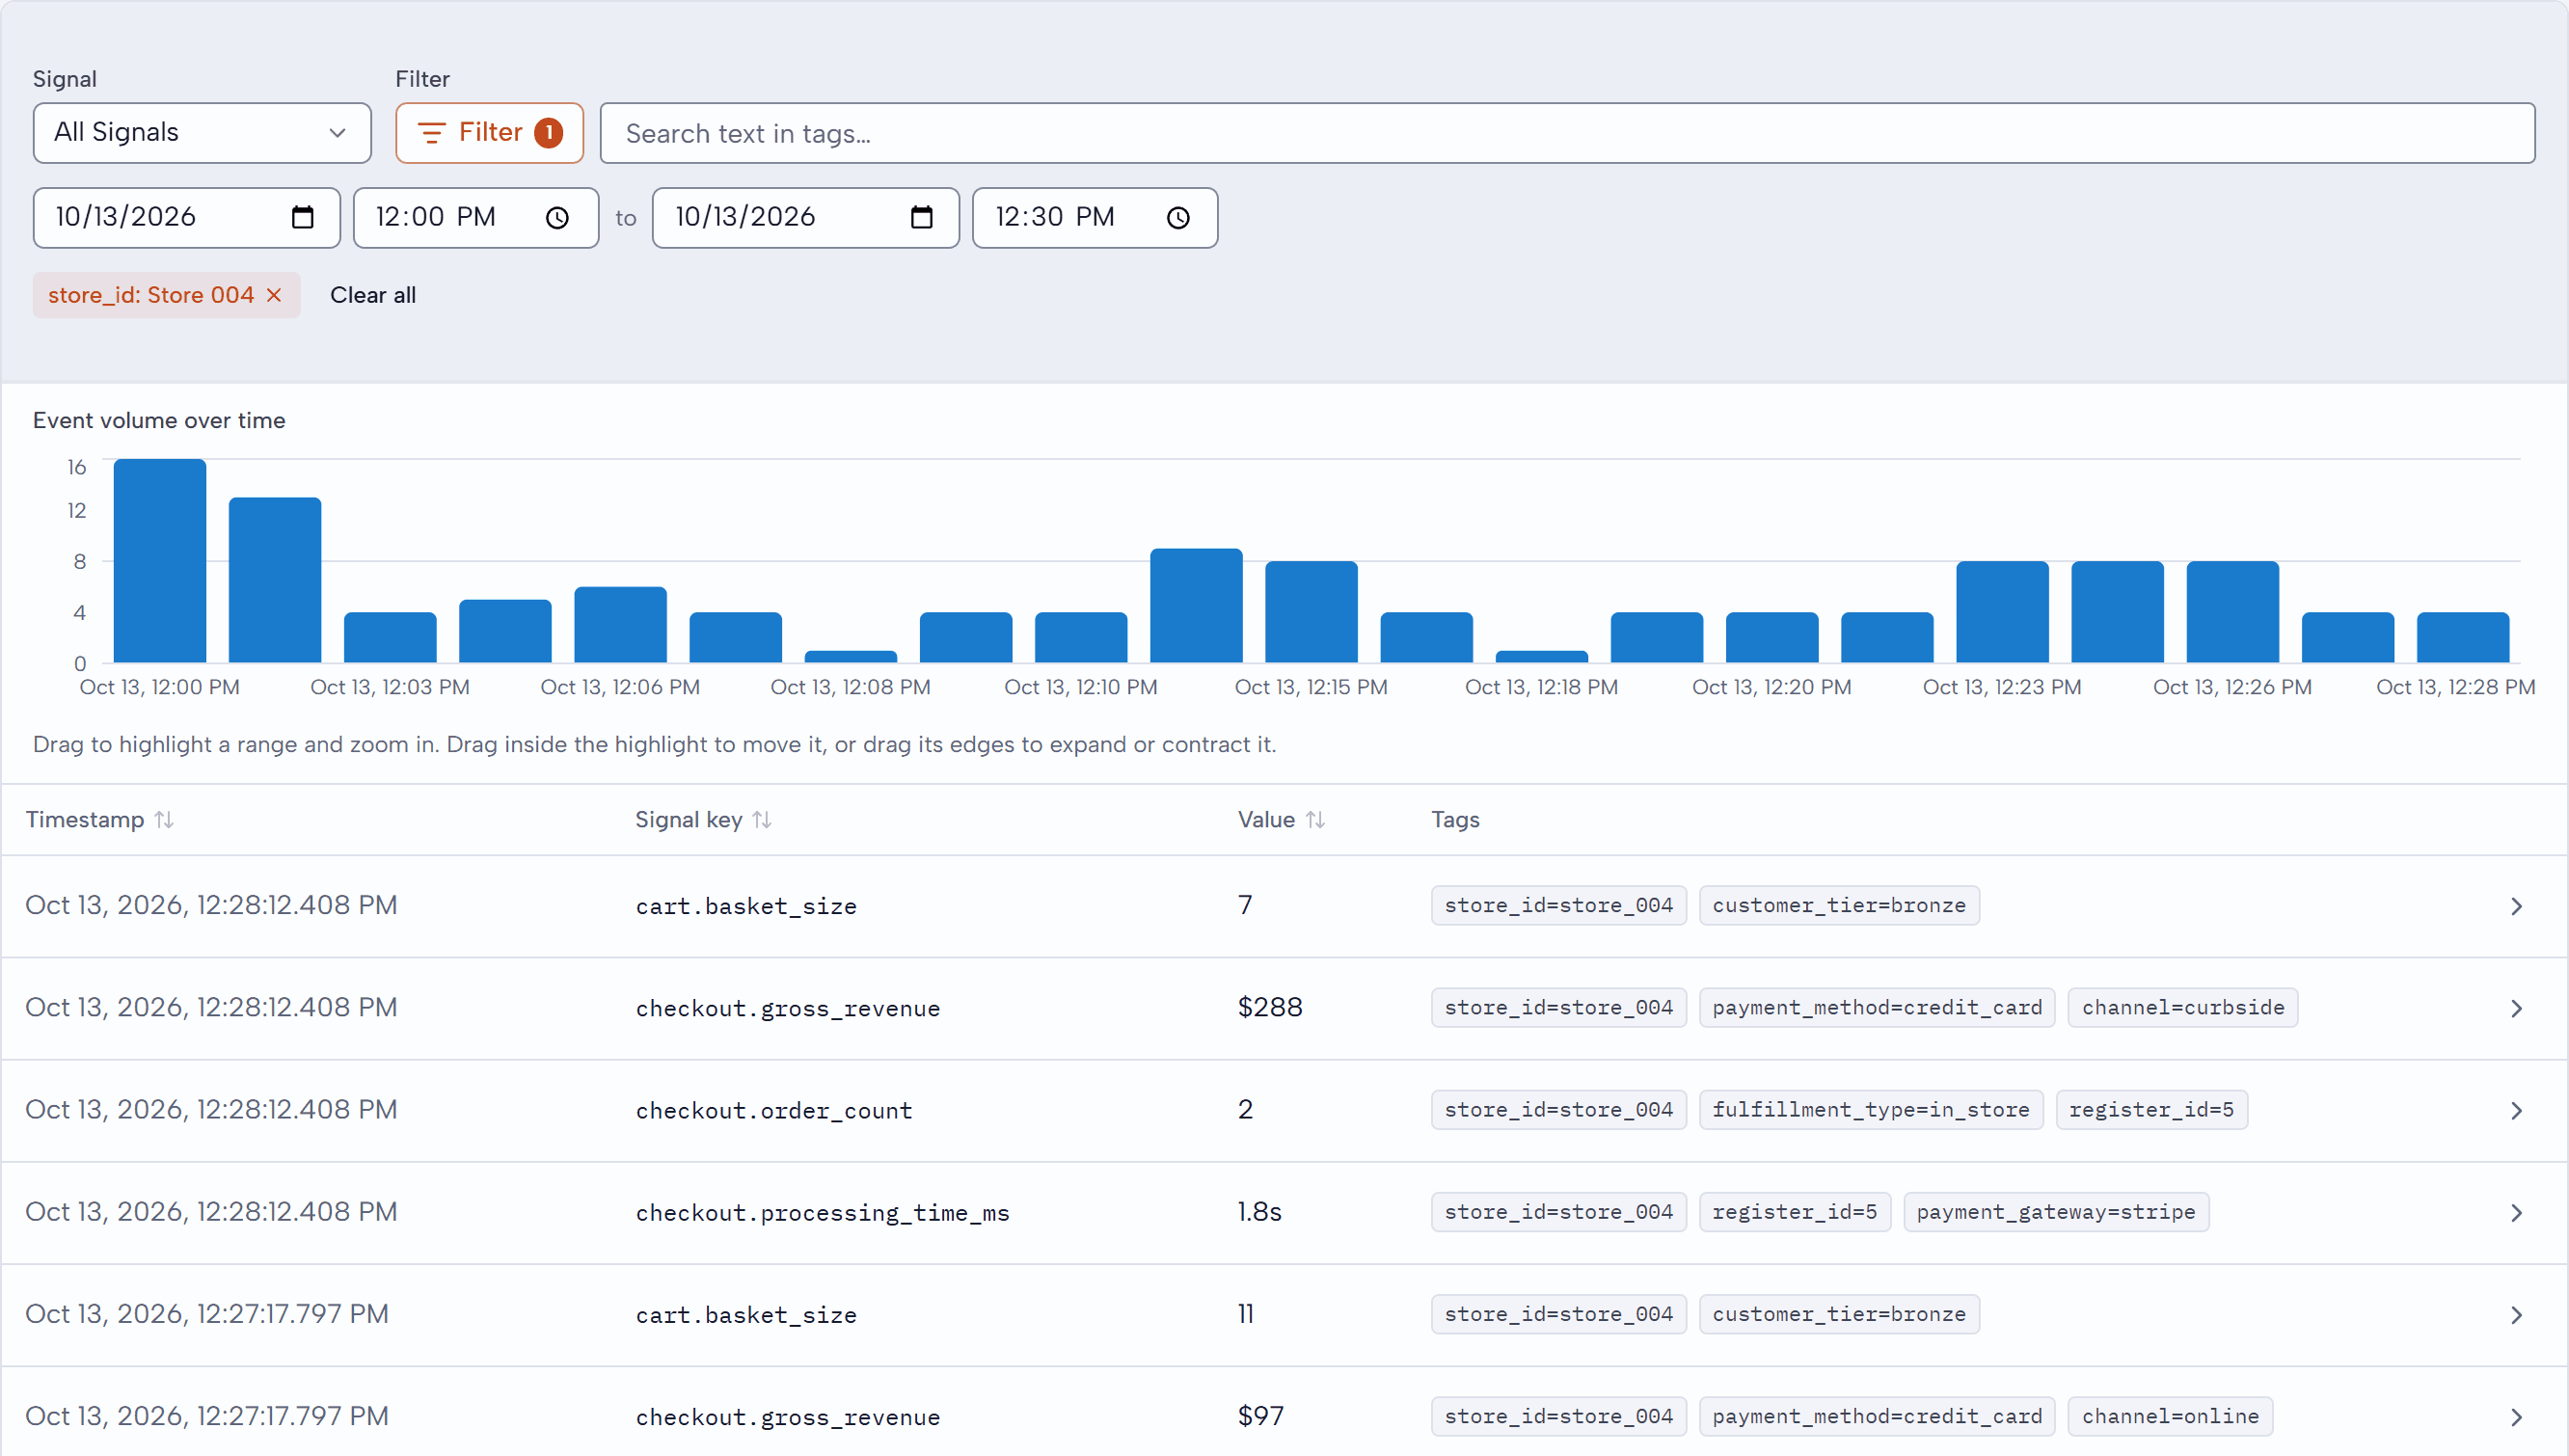Expand the checkout.gross_revenue $288 row
Screen dimensions: 2569x1456
(x=2516, y=1008)
